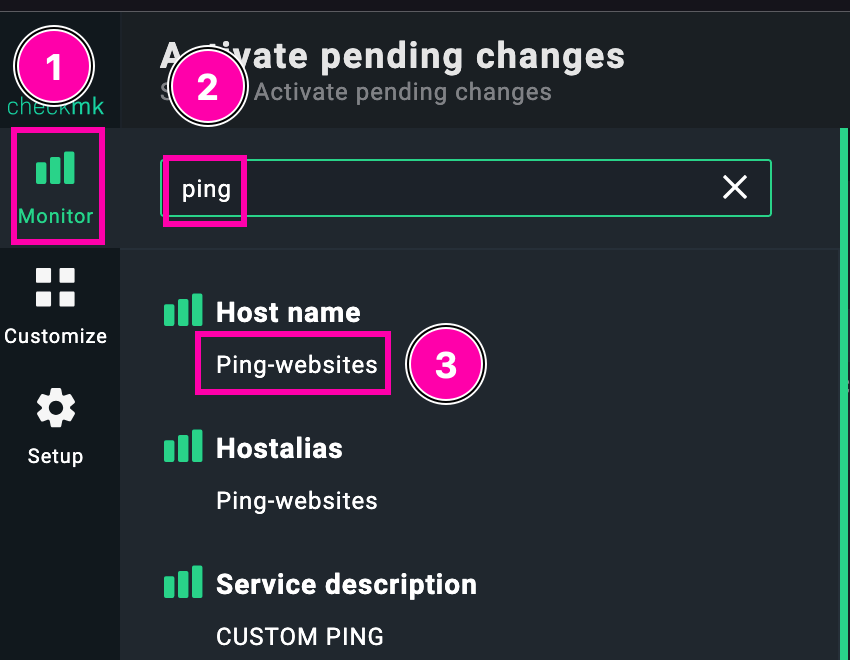
Task: Click the pink step 2 badge
Action: 207,88
